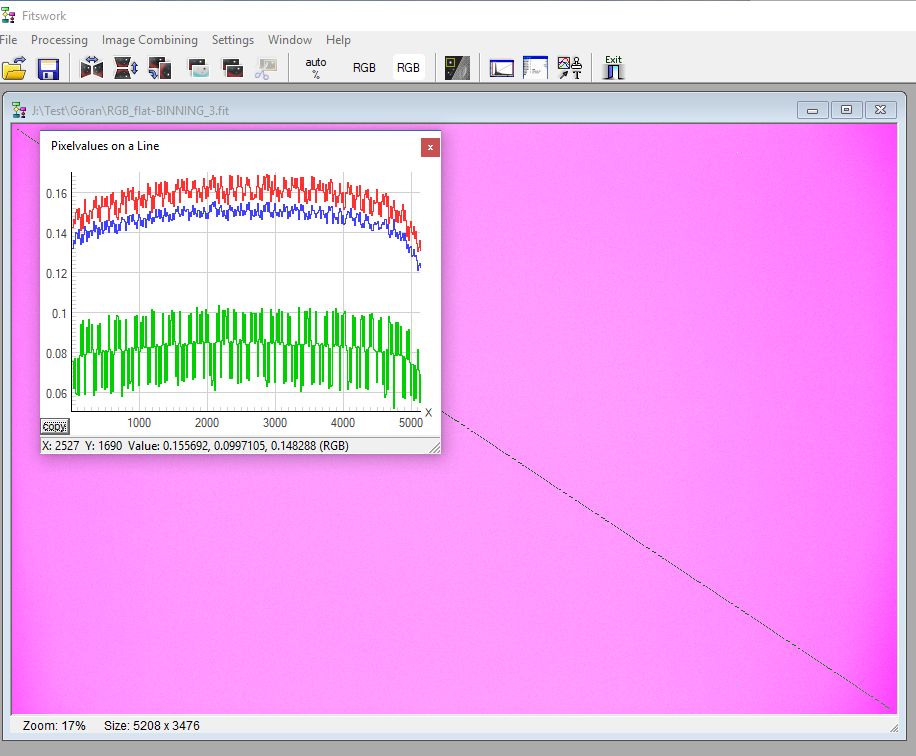Image resolution: width=916 pixels, height=756 pixels.
Task: Expand the Image Combining menu
Action: click(150, 40)
